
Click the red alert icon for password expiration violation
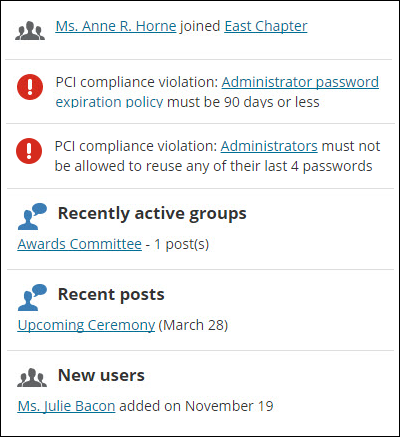[30, 87]
